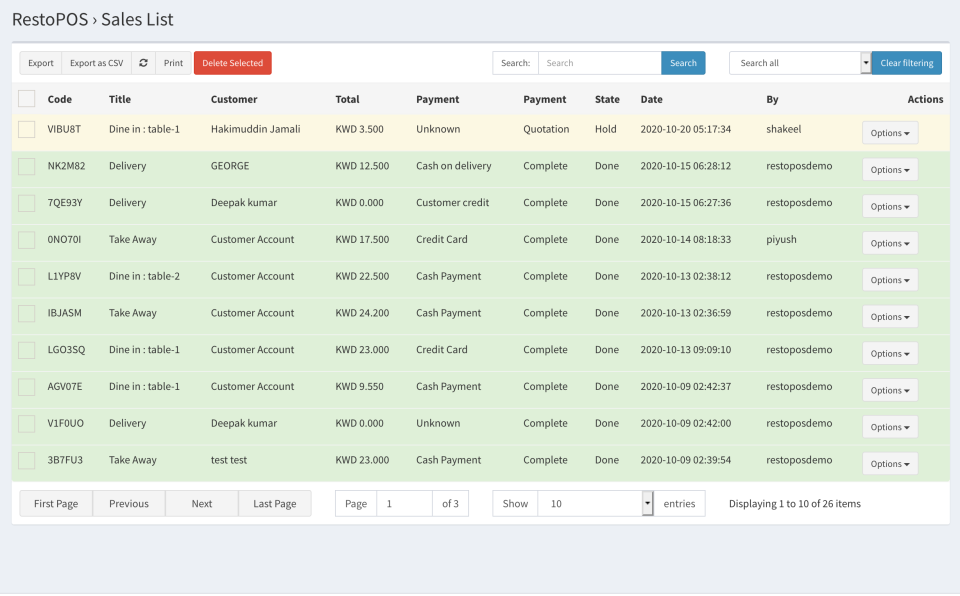Toggle the select-all checkbox in the header
The height and width of the screenshot is (596, 960).
[25, 99]
